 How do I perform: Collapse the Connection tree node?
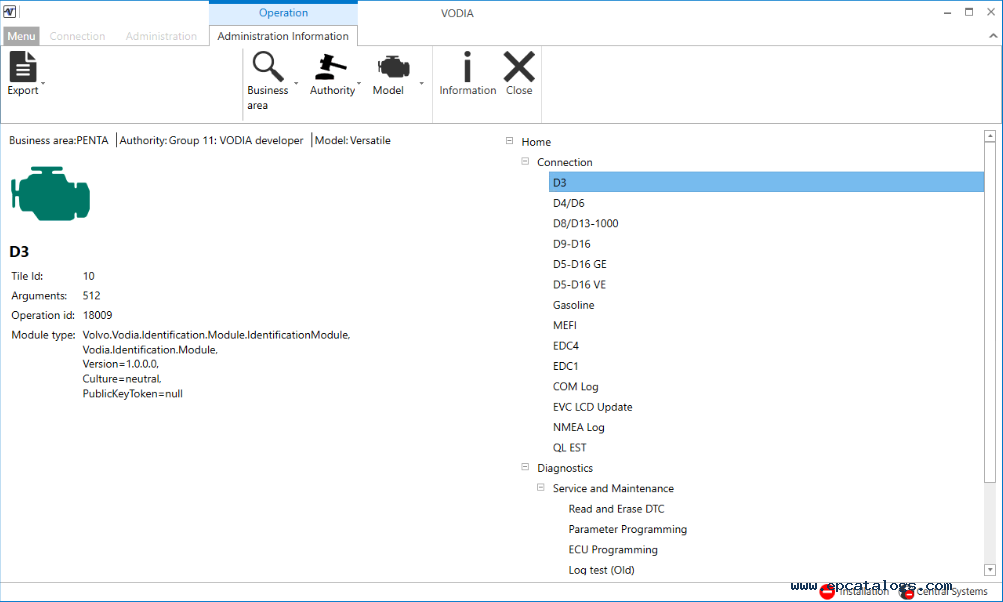click(525, 161)
